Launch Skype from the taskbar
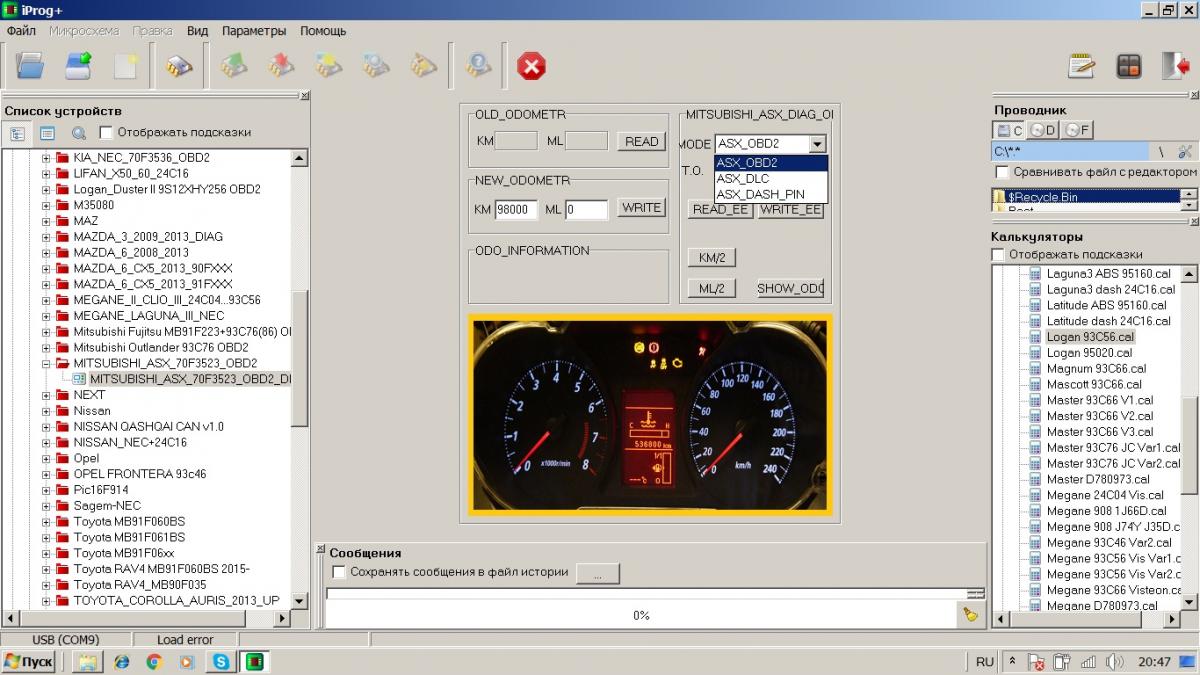This screenshot has height=675, width=1200. 220,661
